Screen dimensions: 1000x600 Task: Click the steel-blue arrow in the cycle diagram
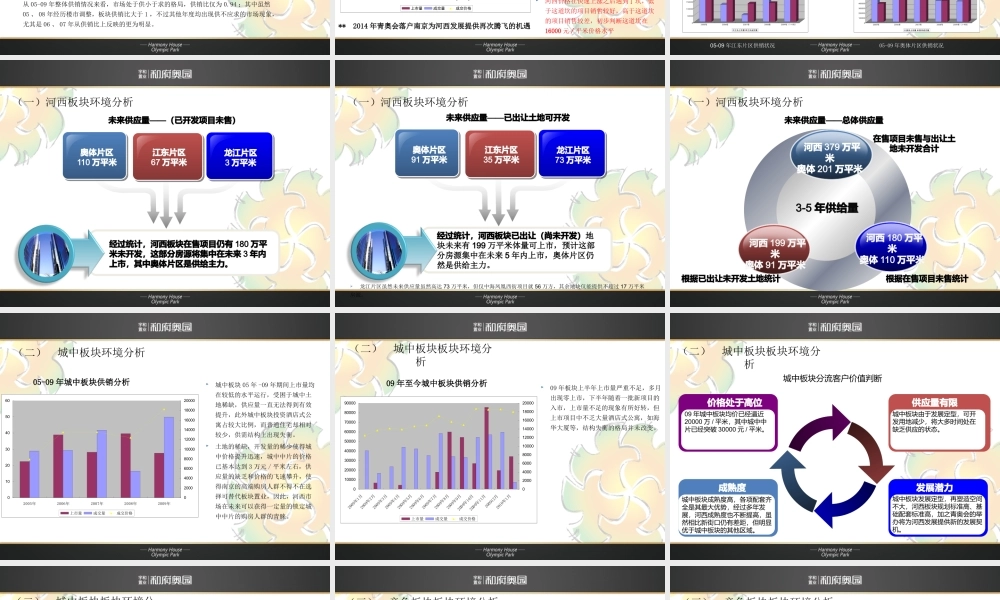(794, 481)
